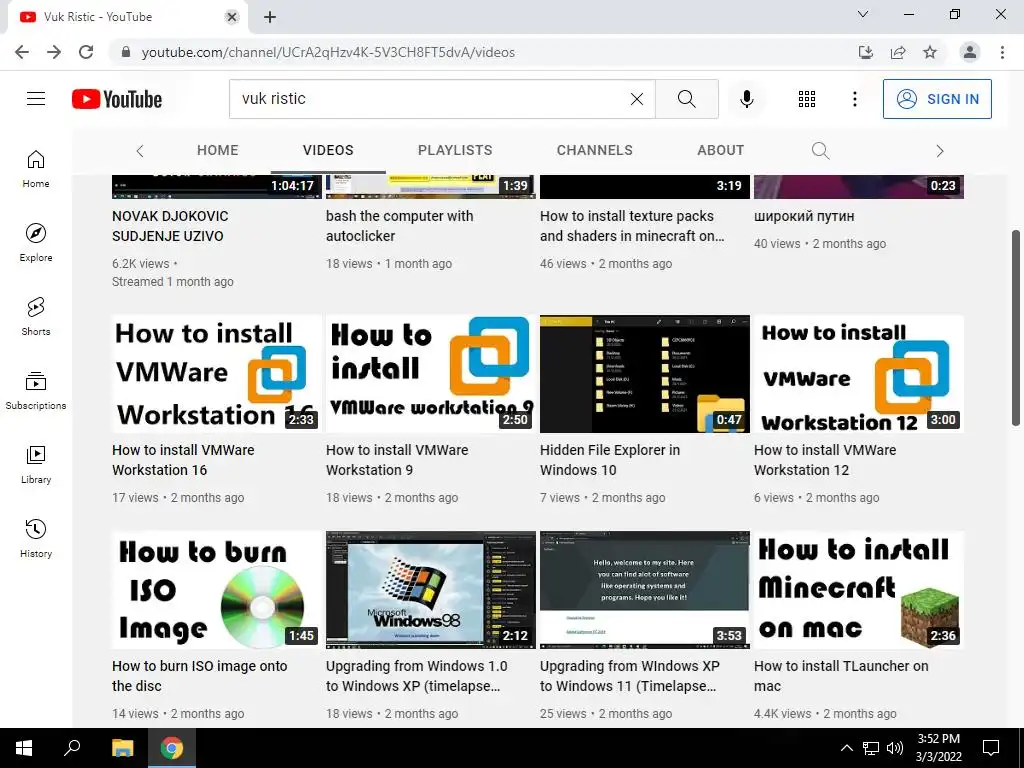
Task: Open the network icon in the tray
Action: (871, 748)
